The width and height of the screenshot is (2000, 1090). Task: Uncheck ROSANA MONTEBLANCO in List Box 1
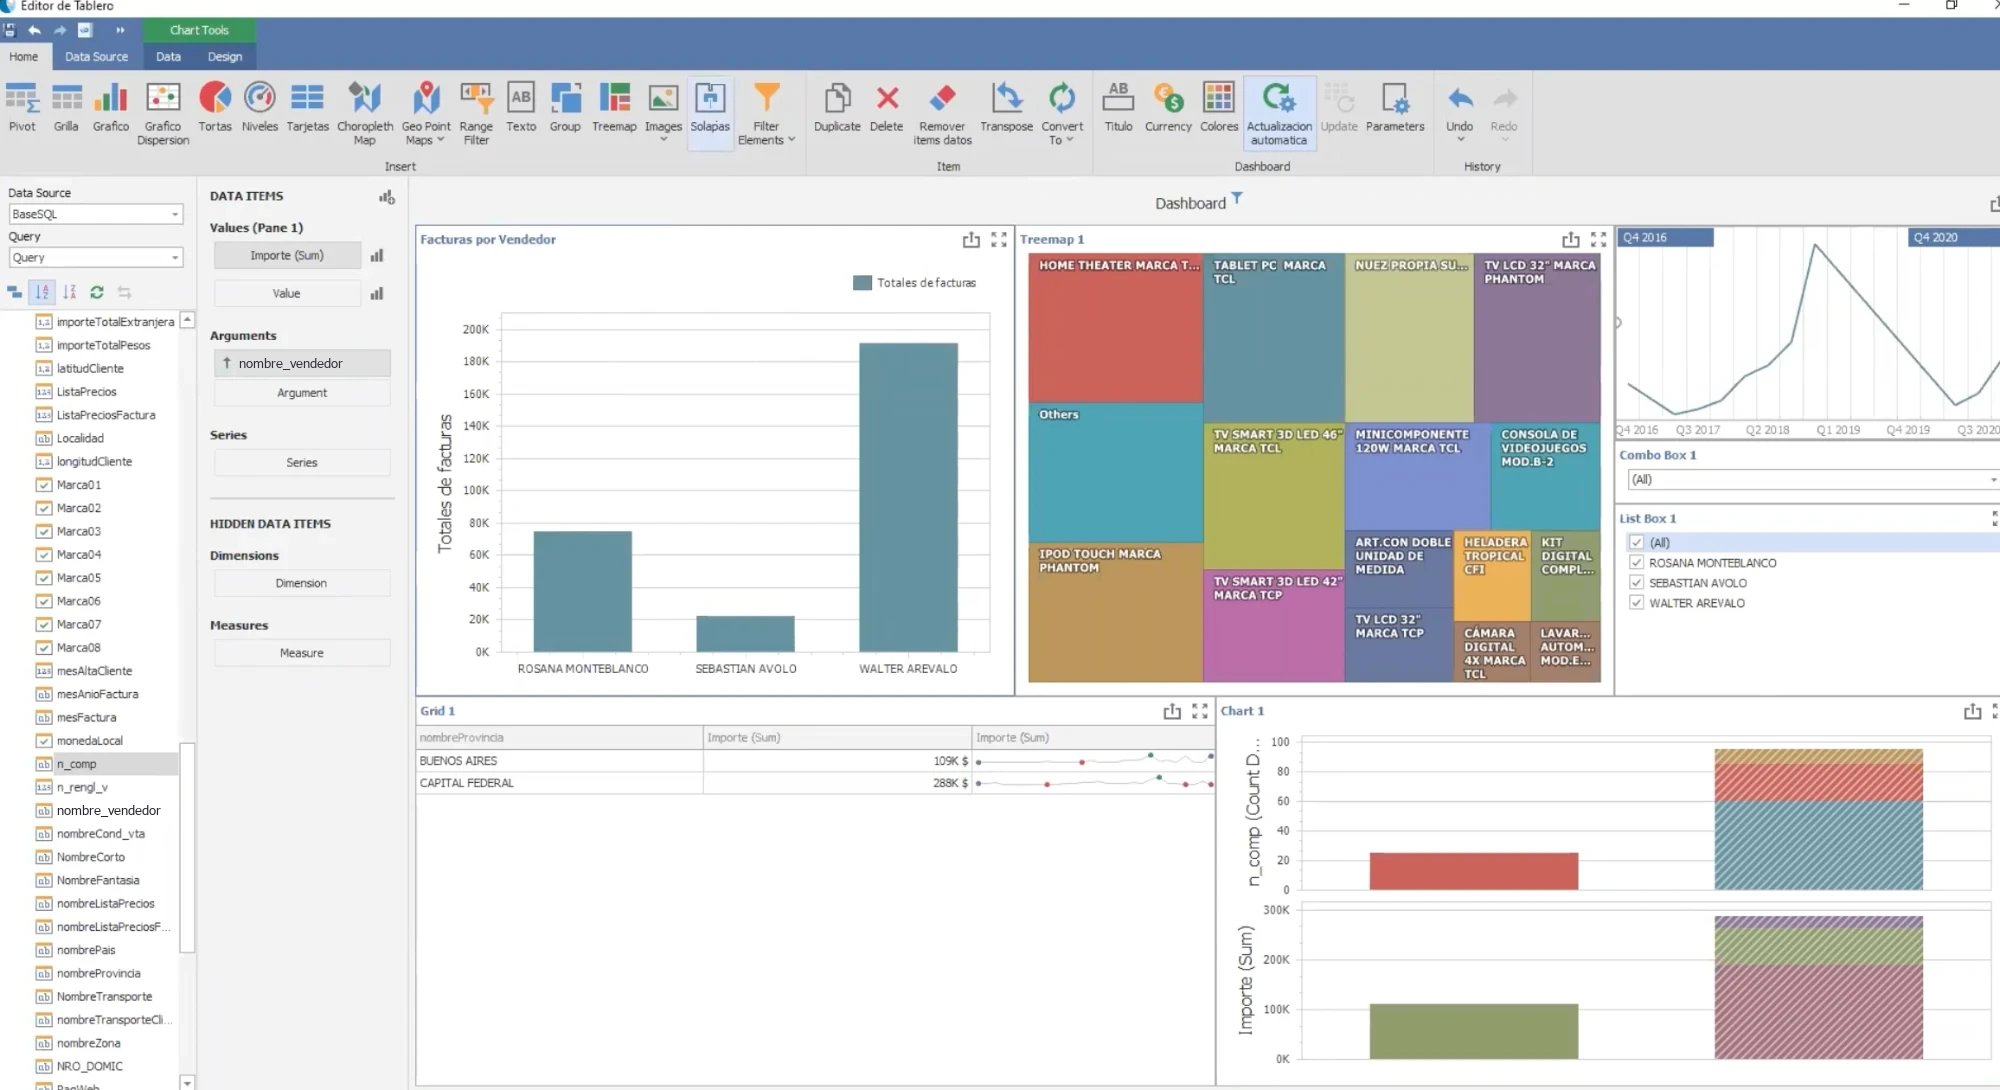(1637, 563)
